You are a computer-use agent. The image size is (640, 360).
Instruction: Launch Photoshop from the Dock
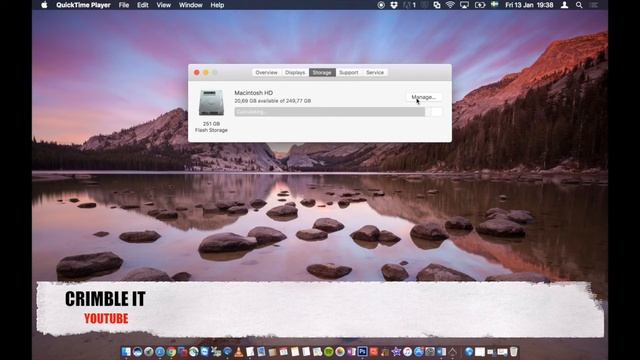(x=362, y=351)
